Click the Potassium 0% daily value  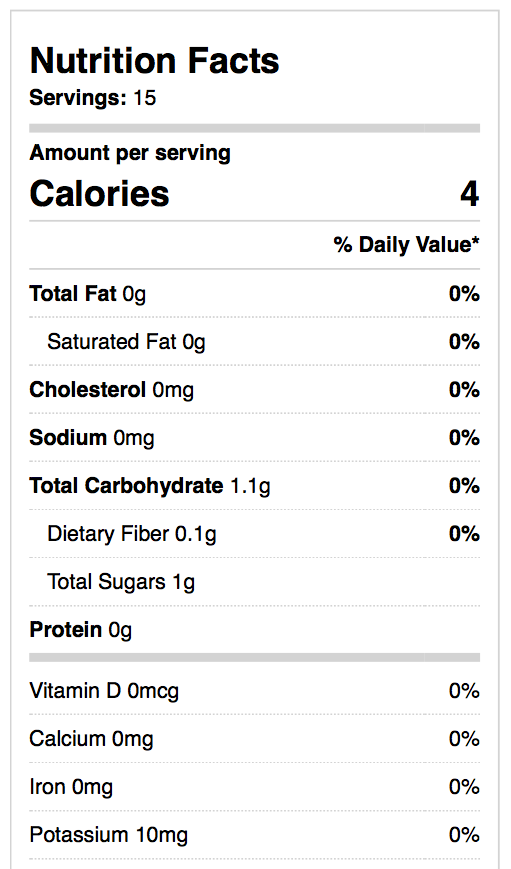(464, 835)
